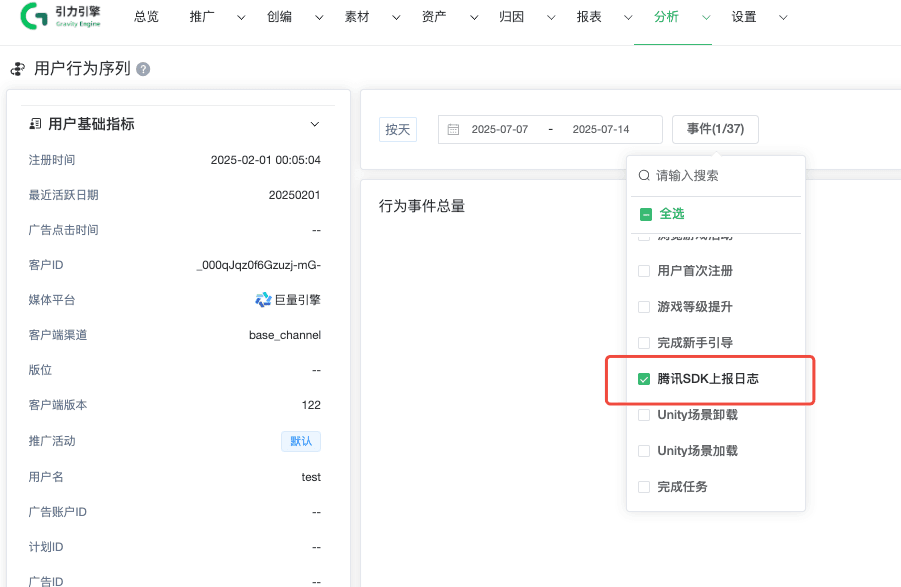
Task: Expand the 归因 menu chevron
Action: (x=551, y=18)
